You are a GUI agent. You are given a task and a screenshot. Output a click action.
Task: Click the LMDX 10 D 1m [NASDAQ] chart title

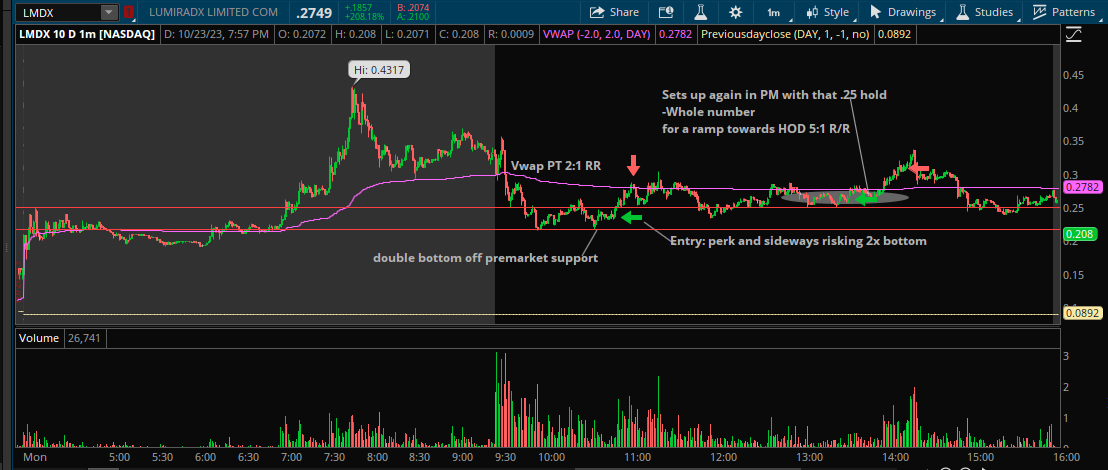[87, 34]
